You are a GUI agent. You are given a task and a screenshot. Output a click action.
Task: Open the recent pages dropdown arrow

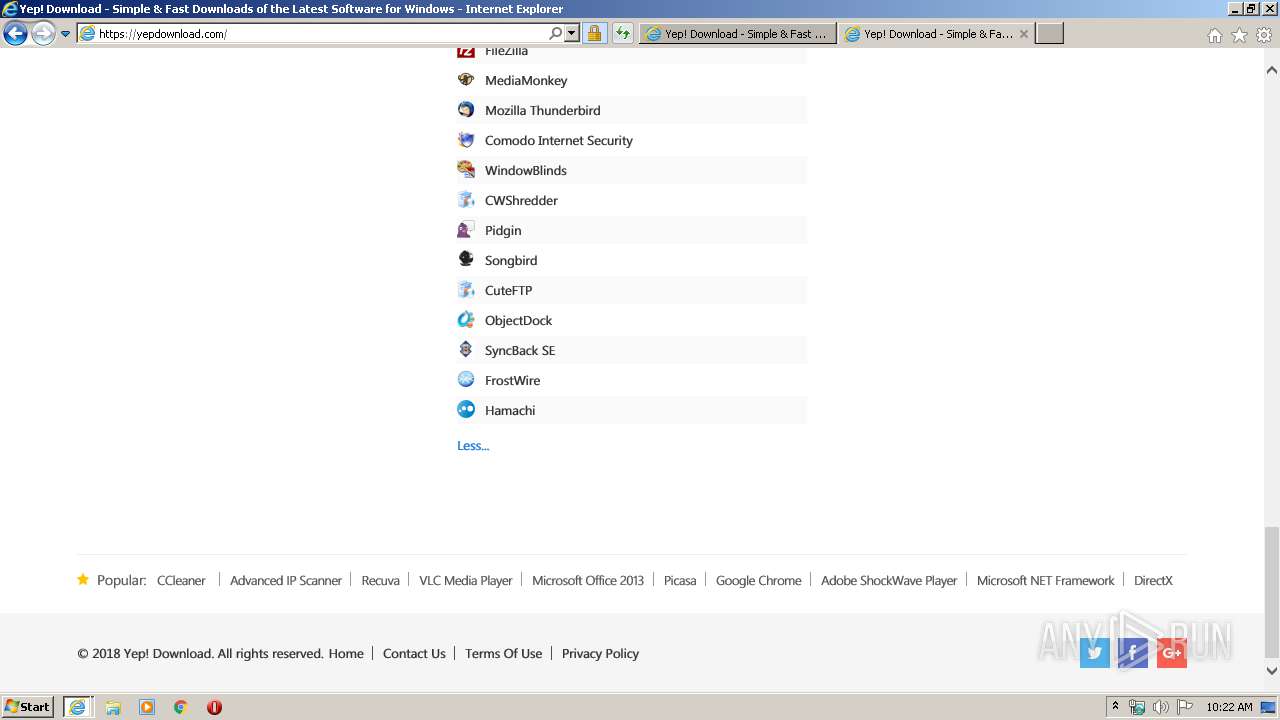coord(65,33)
